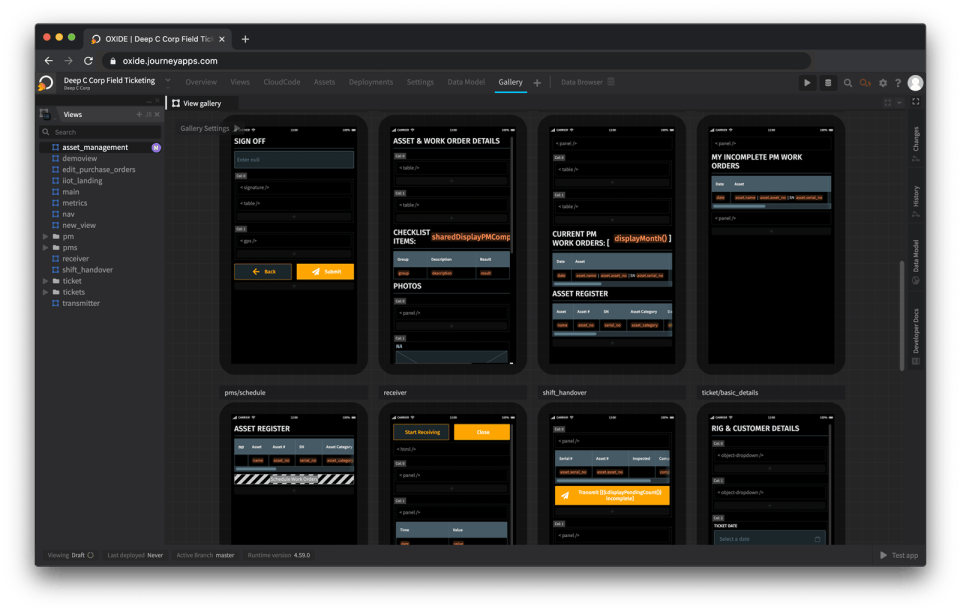Click the help question mark icon

click(x=898, y=83)
